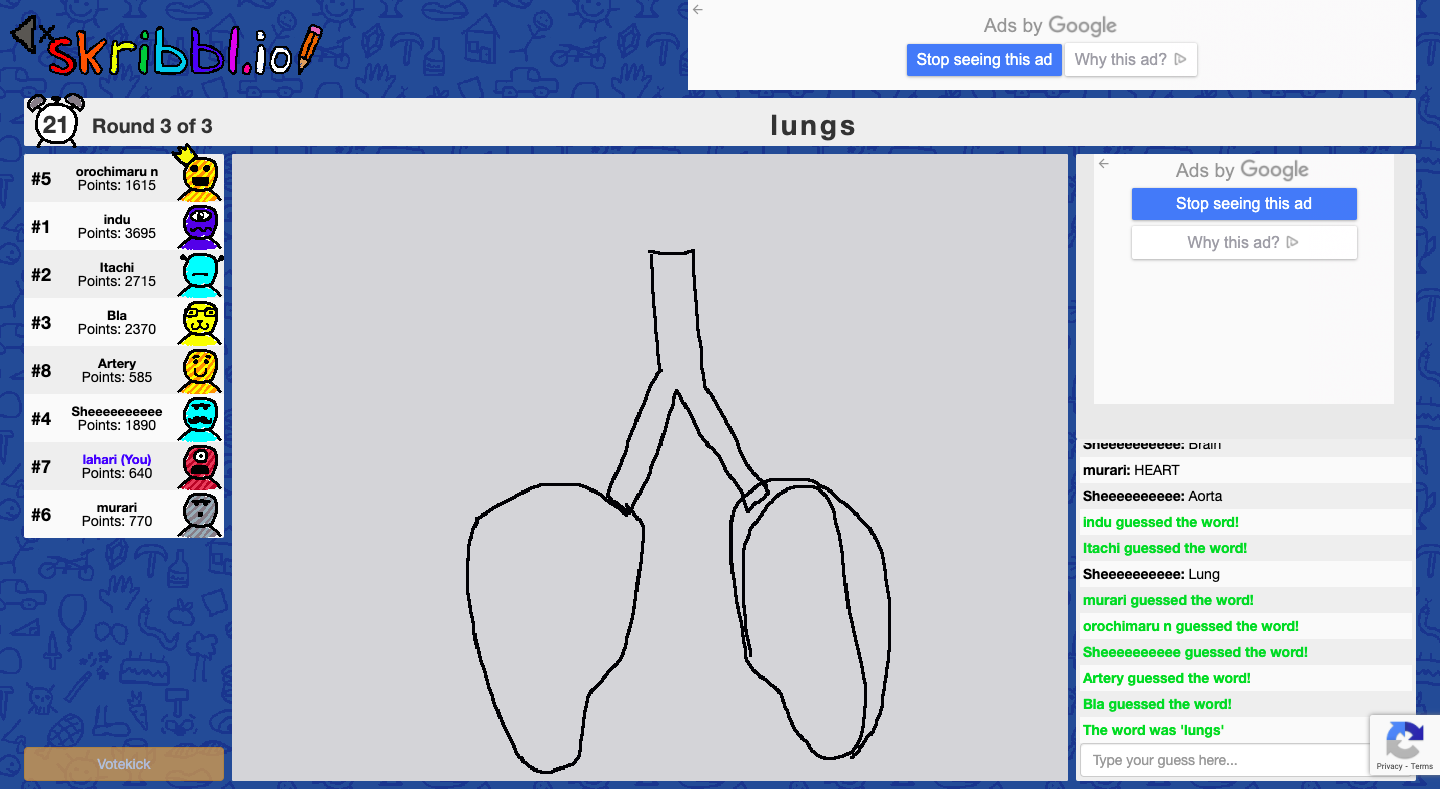
Task: Click Stop seeing this ad in top banner
Action: pyautogui.click(x=984, y=60)
